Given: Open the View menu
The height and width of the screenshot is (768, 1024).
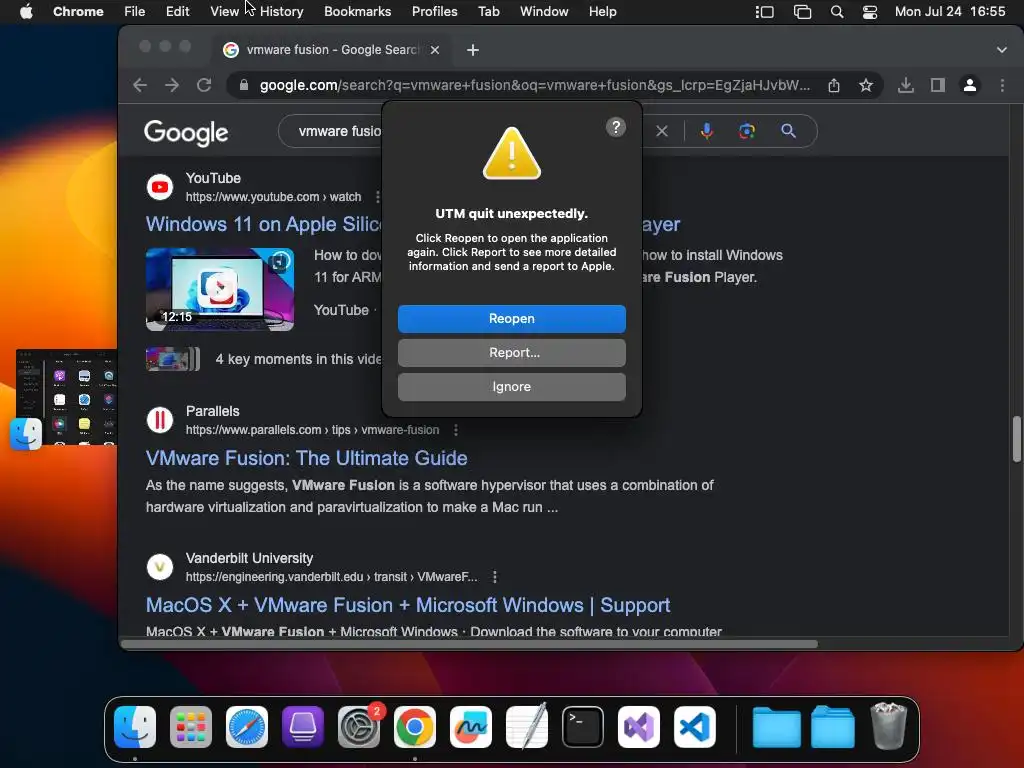Looking at the screenshot, I should [224, 11].
